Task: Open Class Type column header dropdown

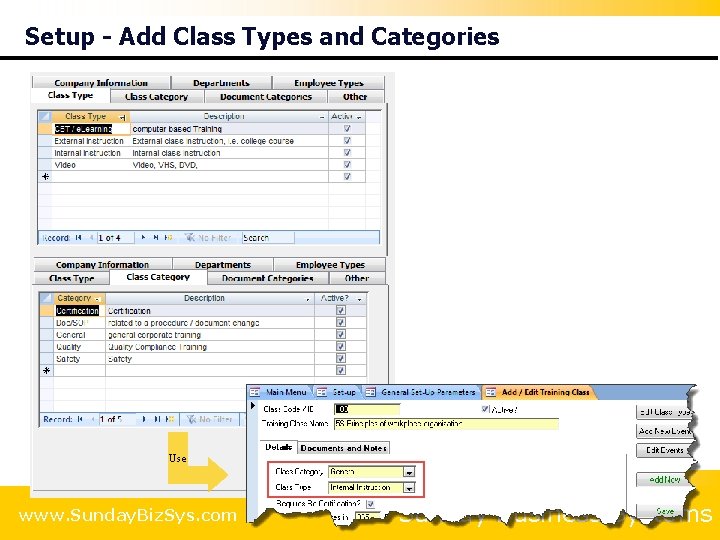Action: coord(122,117)
